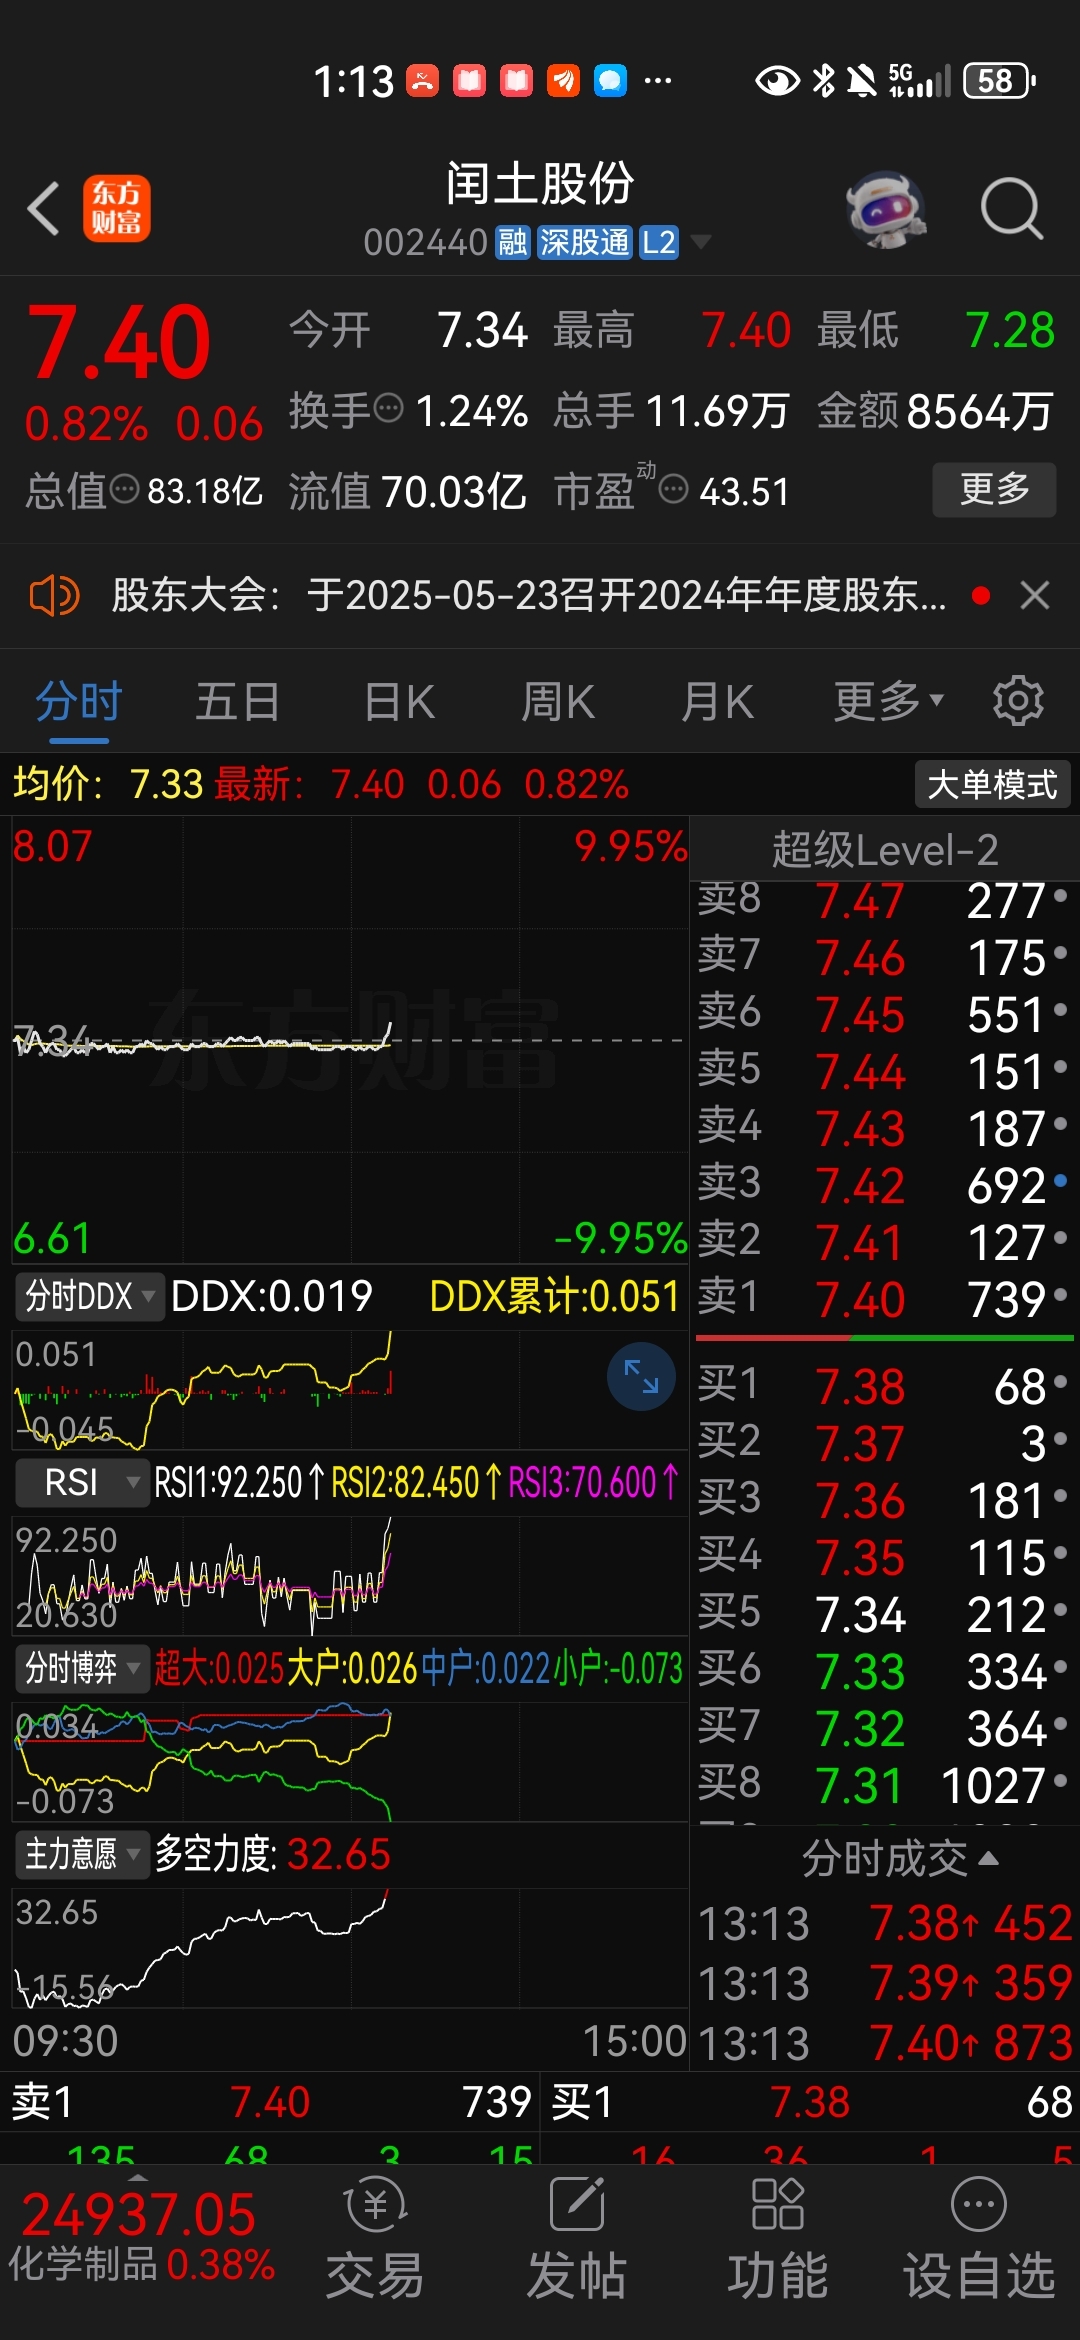Open the 东方财富 logo icon
This screenshot has height=2340, width=1080.
pyautogui.click(x=117, y=209)
